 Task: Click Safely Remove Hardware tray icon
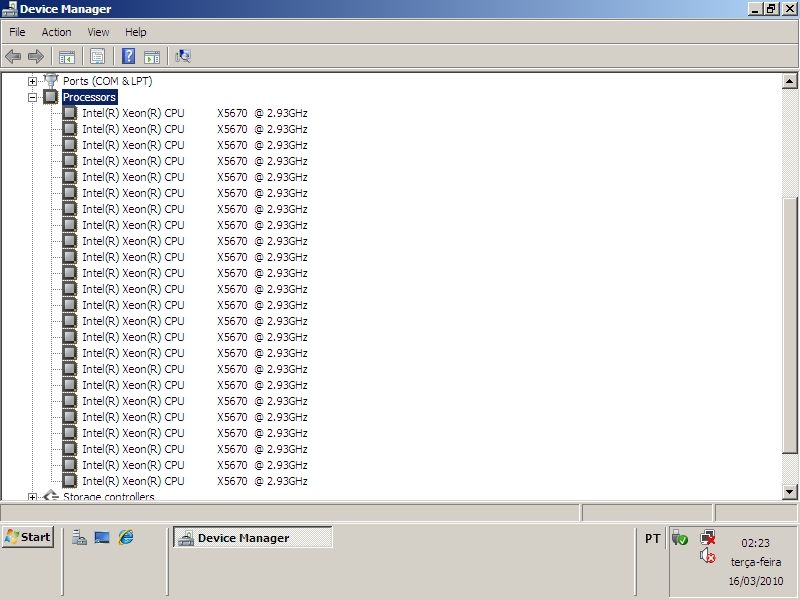(x=680, y=537)
